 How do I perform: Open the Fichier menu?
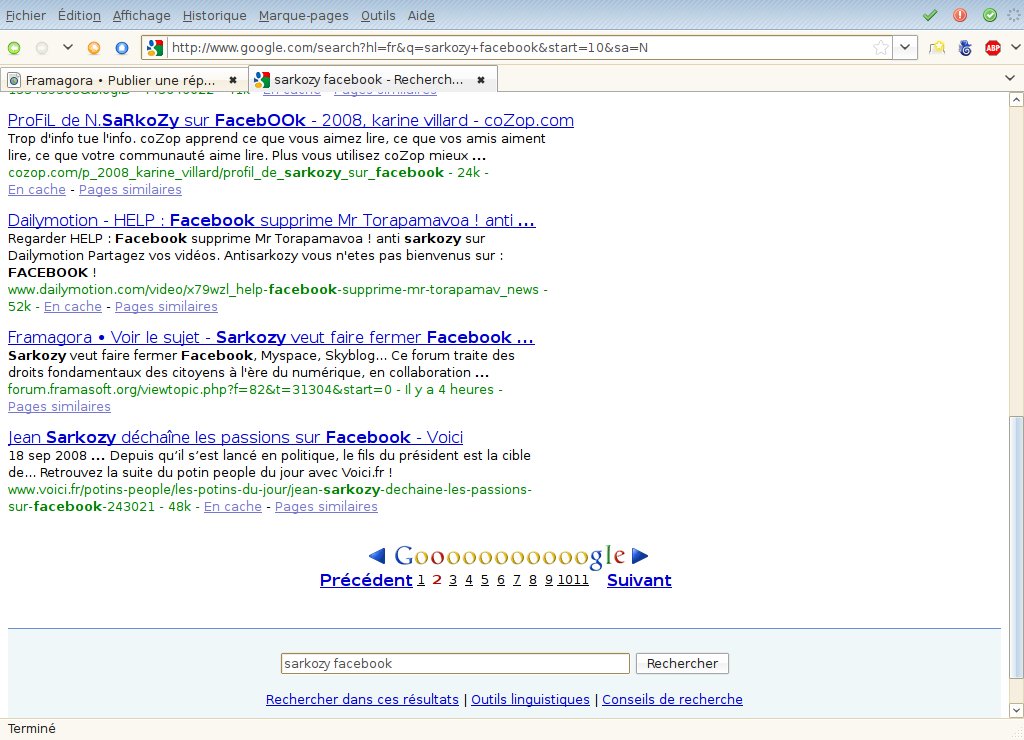click(x=25, y=16)
